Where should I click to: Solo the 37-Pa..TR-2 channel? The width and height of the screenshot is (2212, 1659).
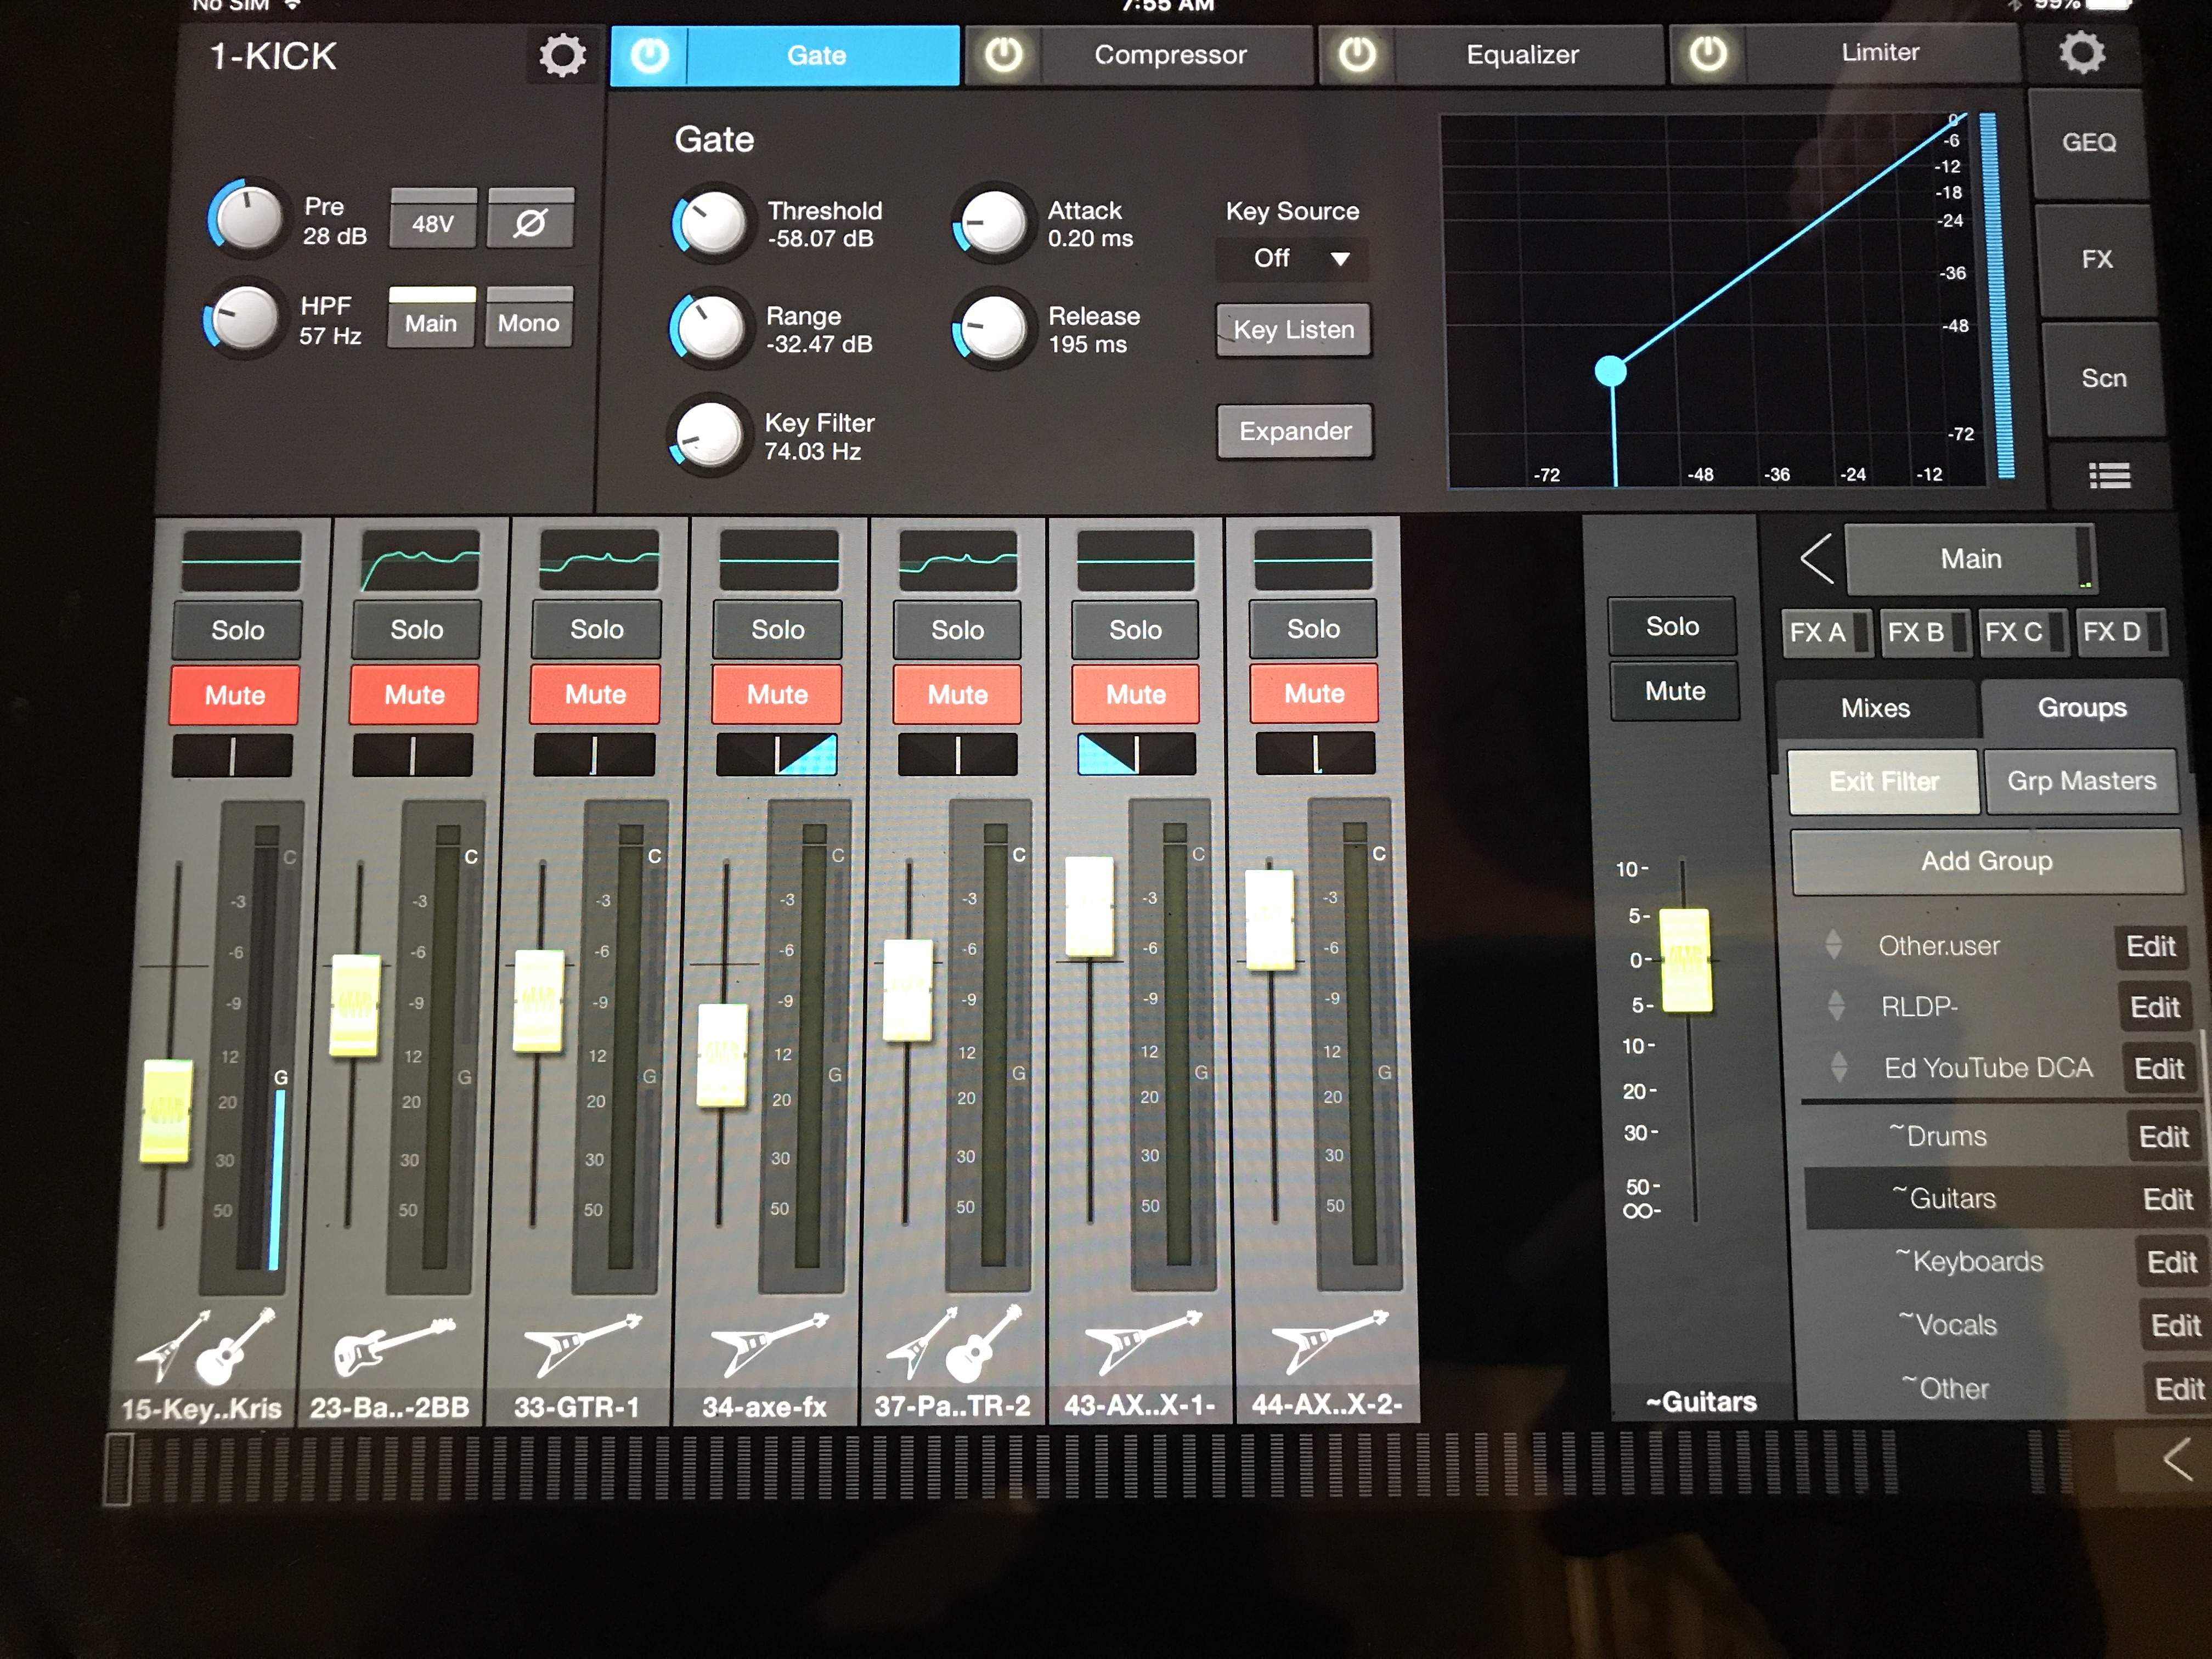click(x=958, y=629)
